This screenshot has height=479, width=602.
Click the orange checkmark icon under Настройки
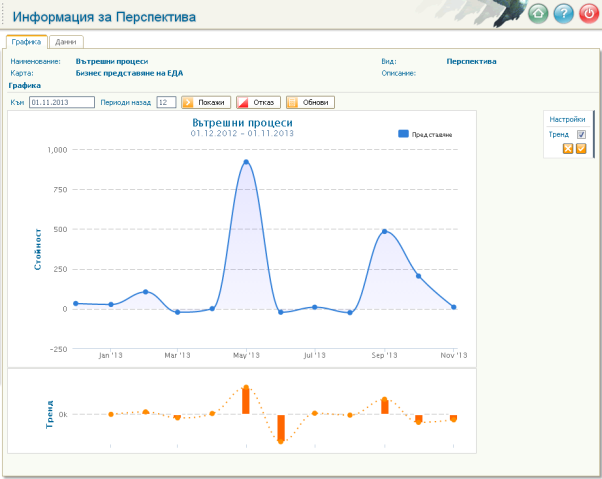581,149
